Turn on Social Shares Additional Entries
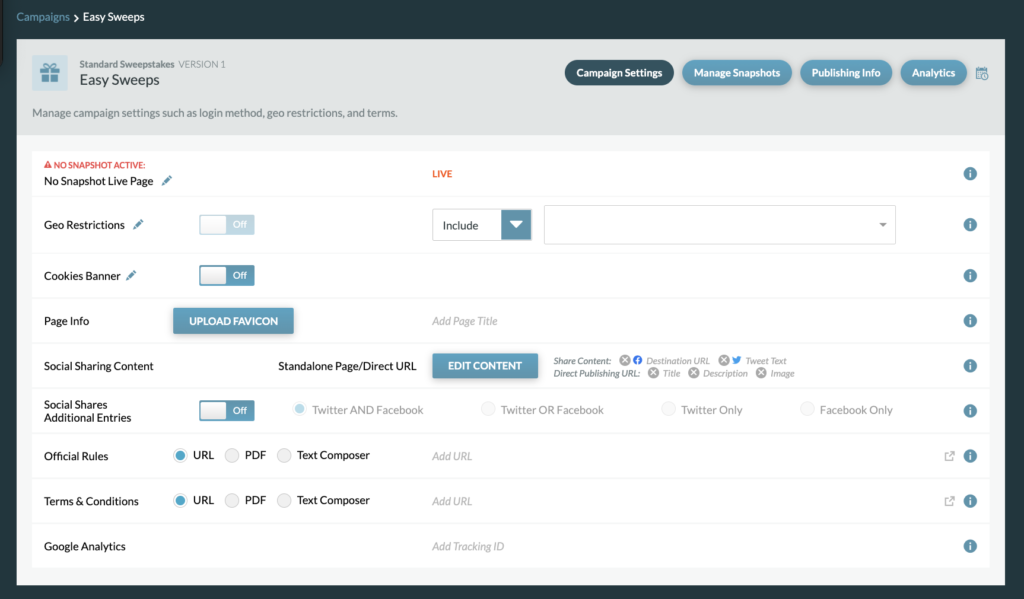This screenshot has width=1024, height=599. [227, 410]
